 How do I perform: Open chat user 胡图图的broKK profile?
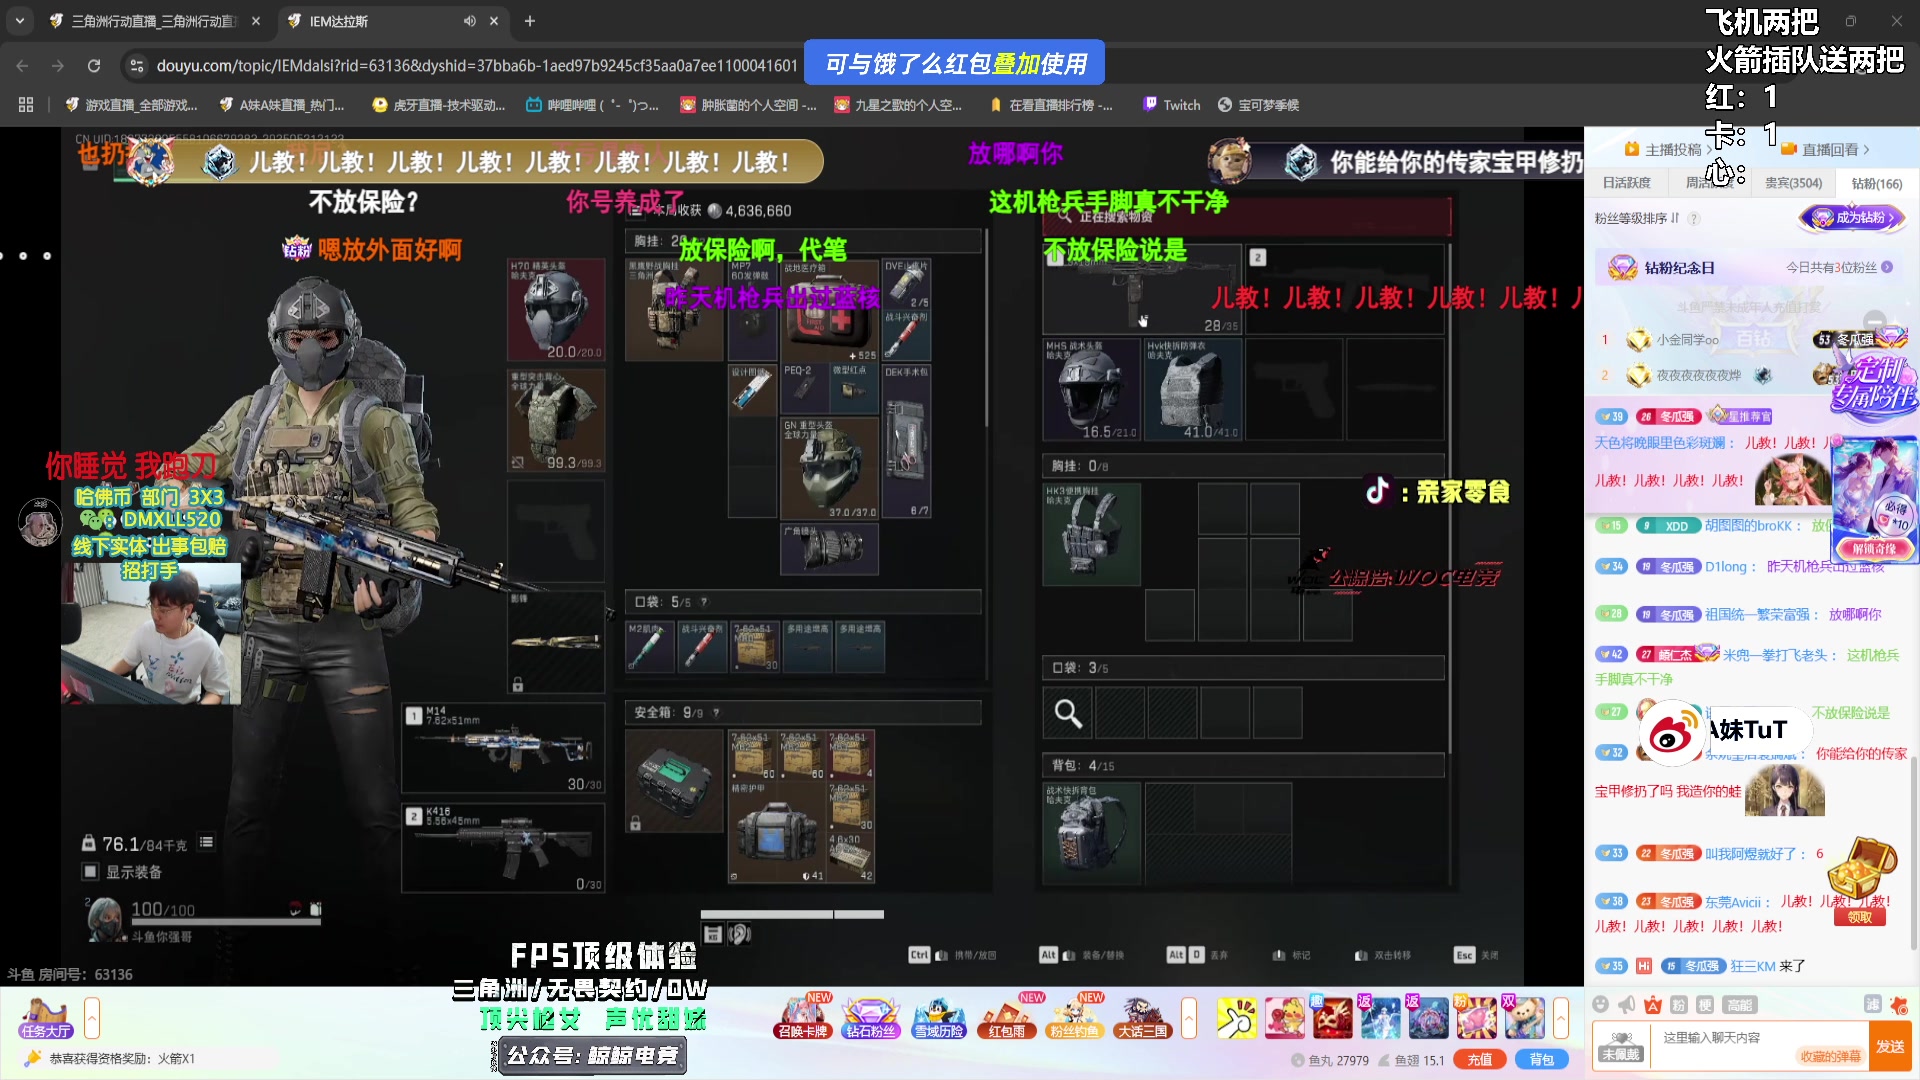1749,526
